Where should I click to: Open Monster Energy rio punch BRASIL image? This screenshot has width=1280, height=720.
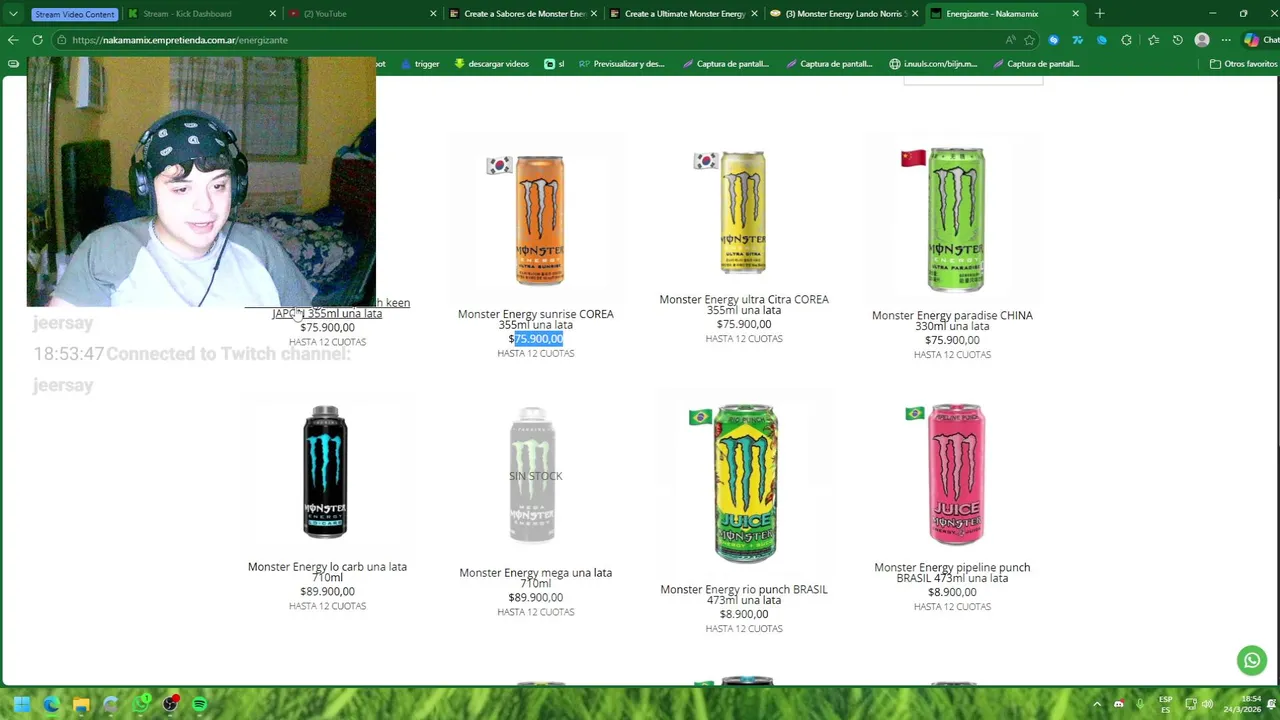pyautogui.click(x=746, y=483)
